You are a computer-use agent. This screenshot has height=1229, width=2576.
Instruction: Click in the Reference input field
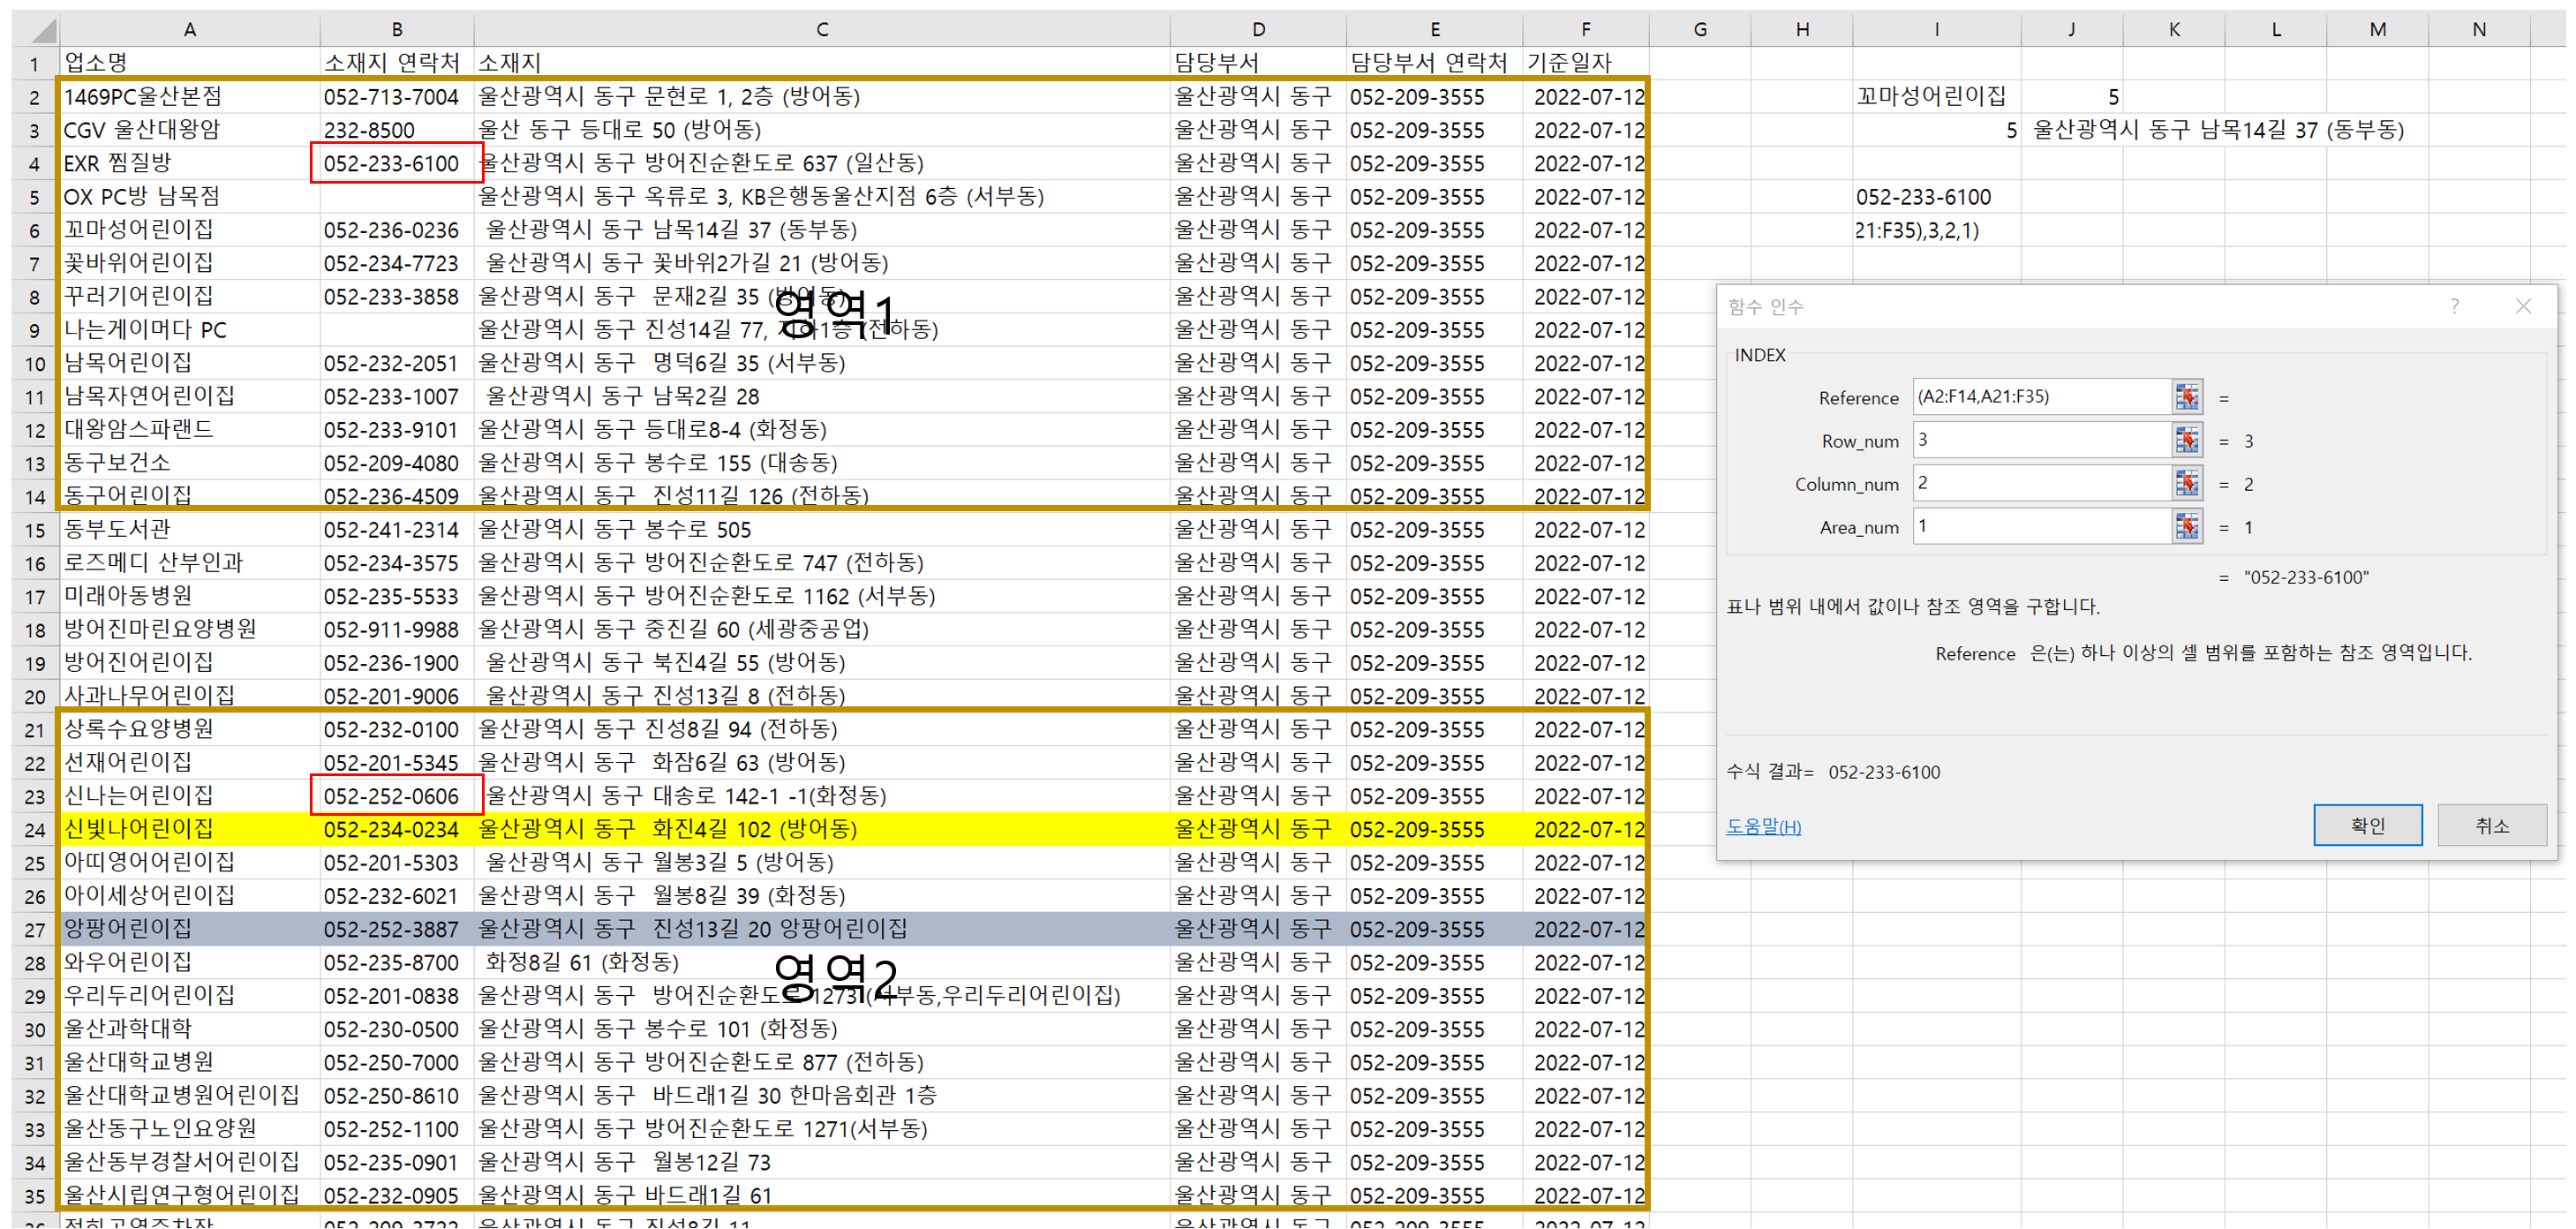click(x=2040, y=397)
